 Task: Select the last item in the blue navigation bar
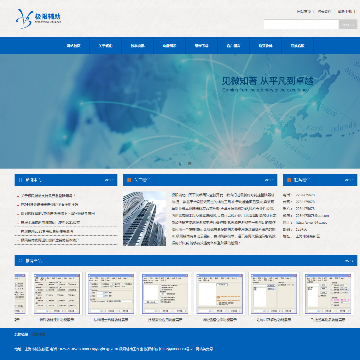click(x=297, y=46)
